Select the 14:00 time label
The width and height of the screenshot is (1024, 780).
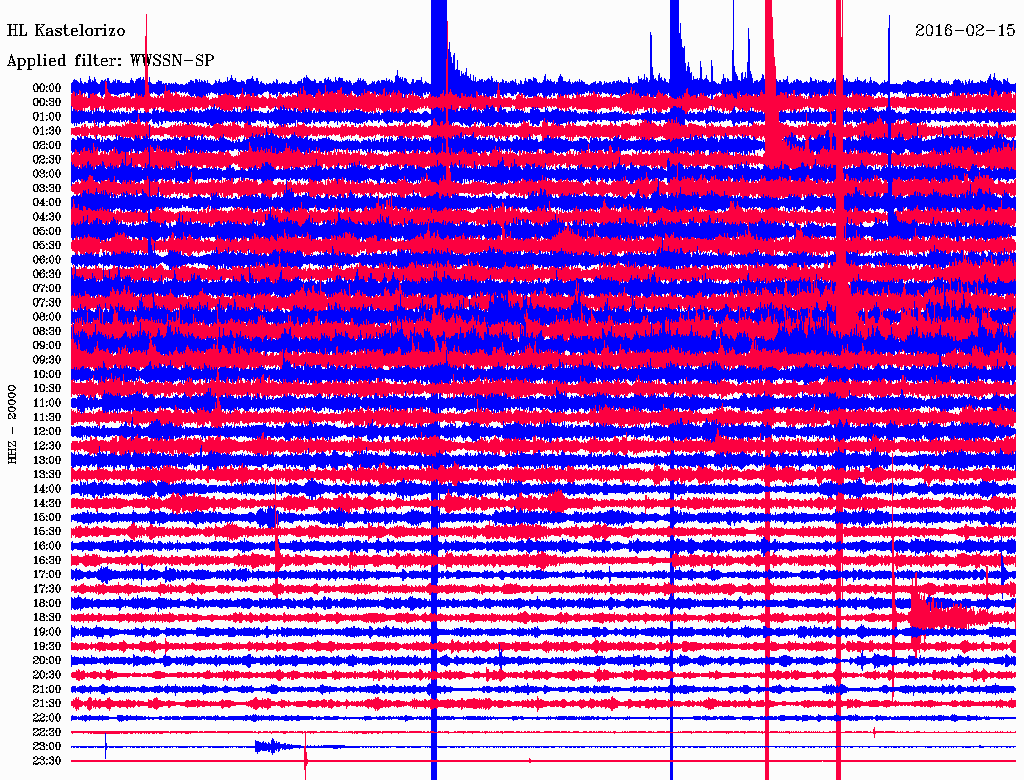[x=47, y=489]
